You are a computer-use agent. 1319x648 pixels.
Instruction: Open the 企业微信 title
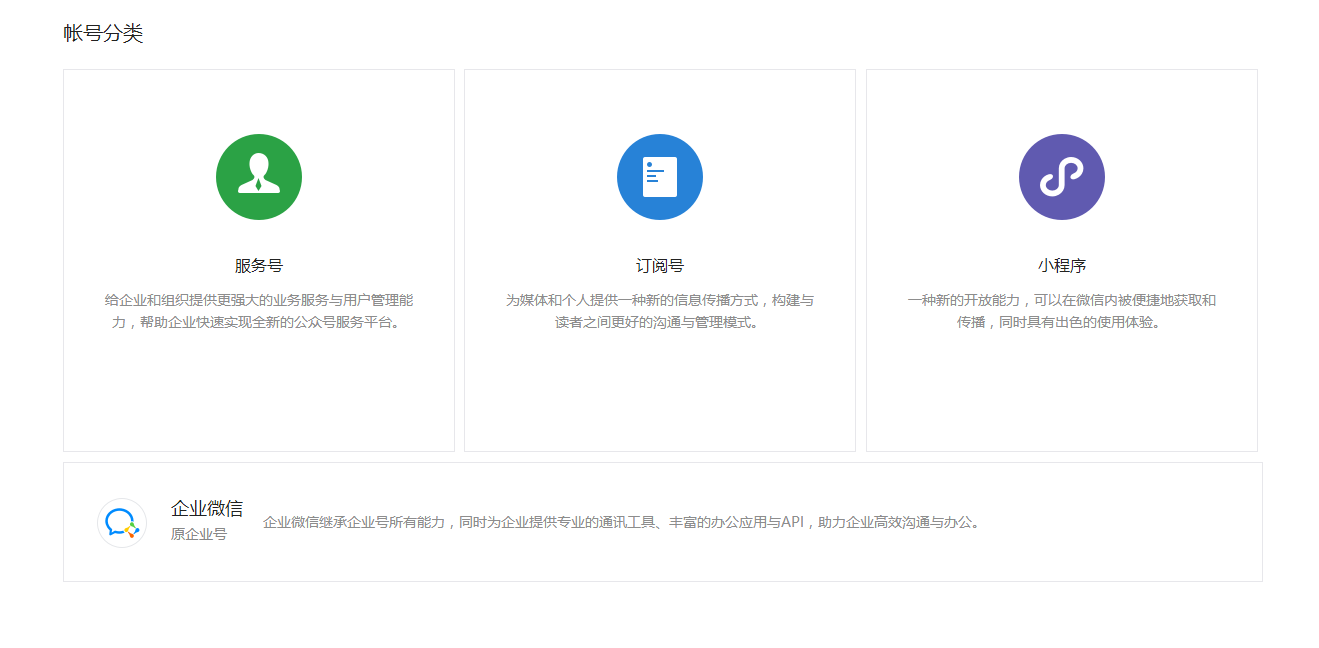pyautogui.click(x=207, y=508)
